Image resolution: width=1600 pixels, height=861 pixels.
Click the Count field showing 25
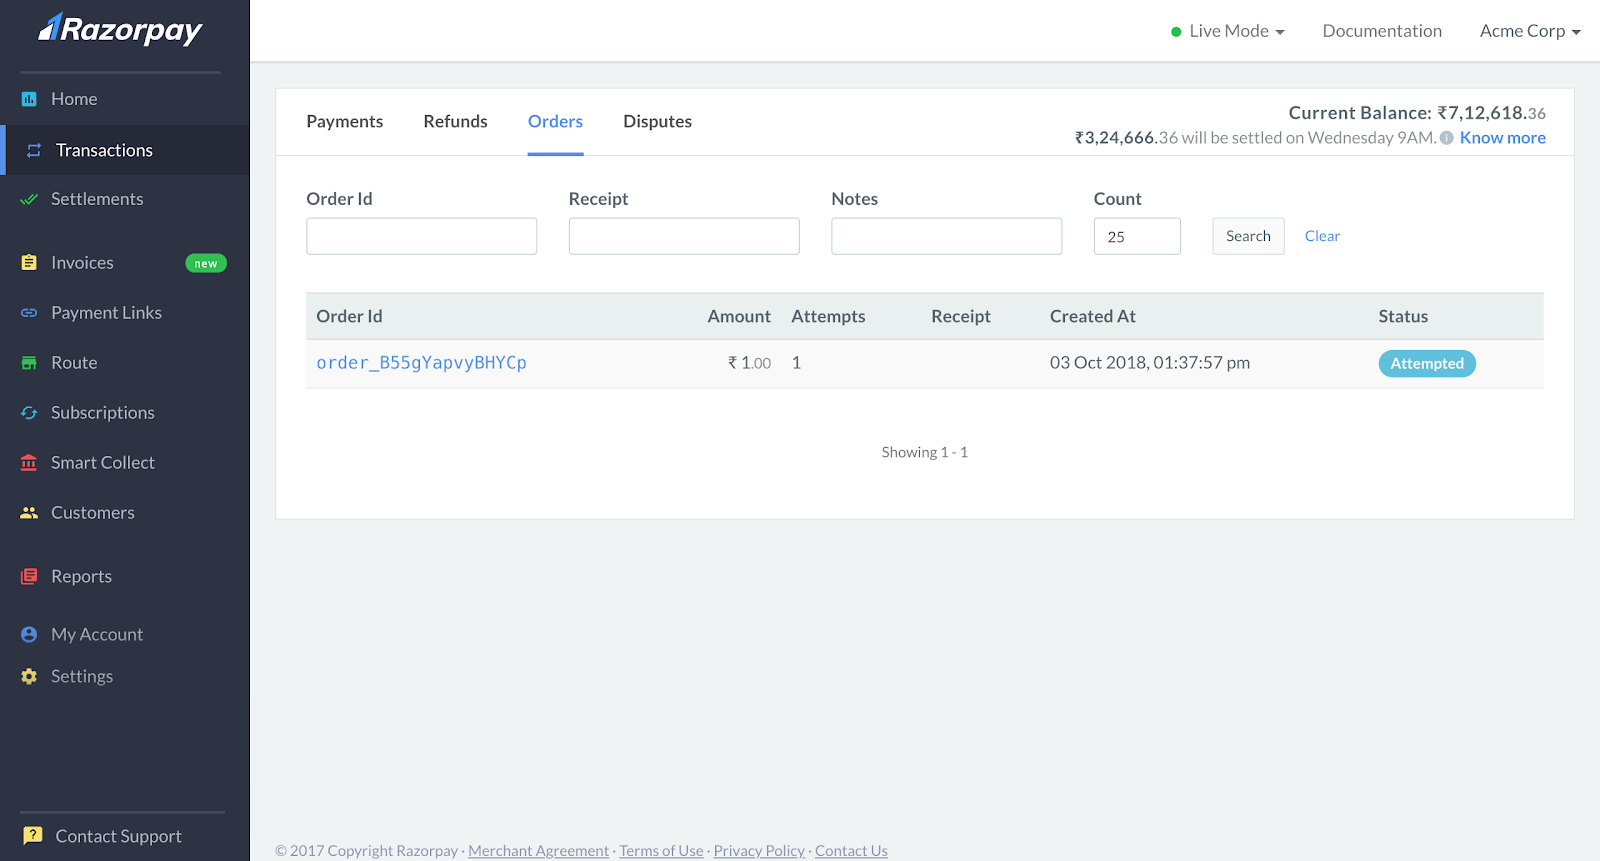pyautogui.click(x=1137, y=236)
